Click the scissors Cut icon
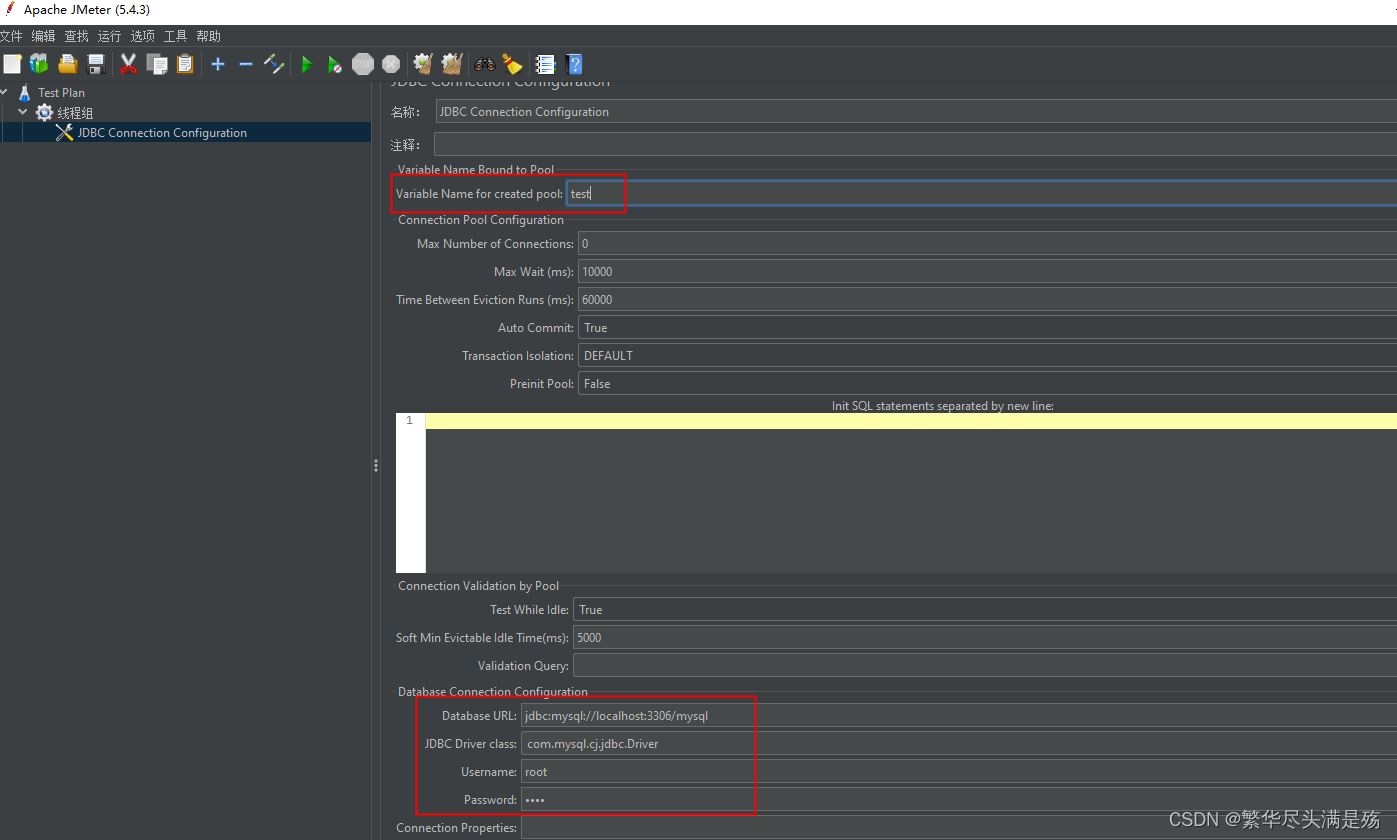Screen dimensions: 1397x840 [128, 65]
